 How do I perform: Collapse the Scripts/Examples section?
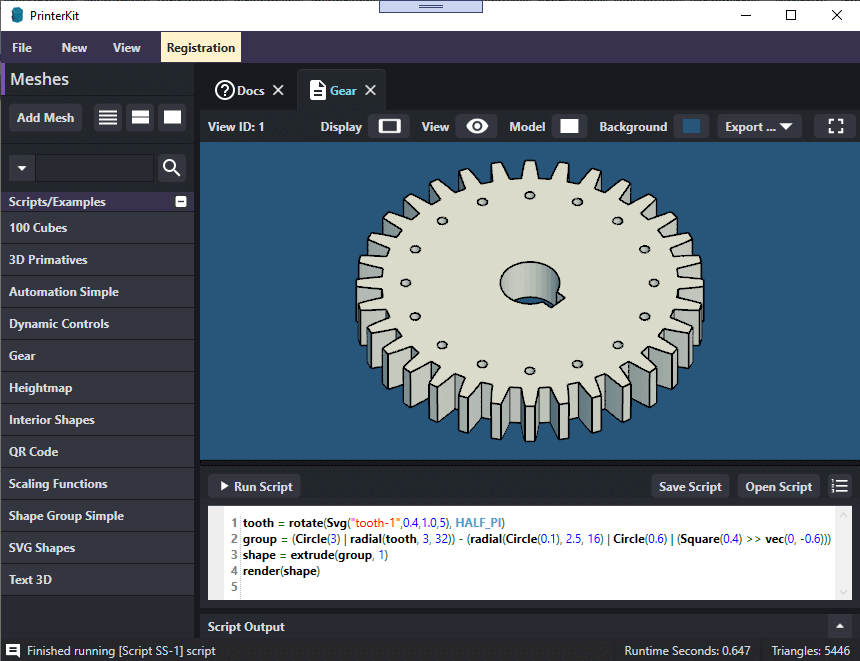pos(181,202)
